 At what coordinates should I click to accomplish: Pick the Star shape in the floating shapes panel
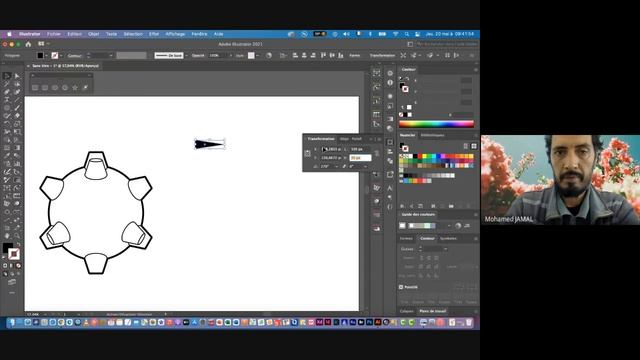pos(75,87)
